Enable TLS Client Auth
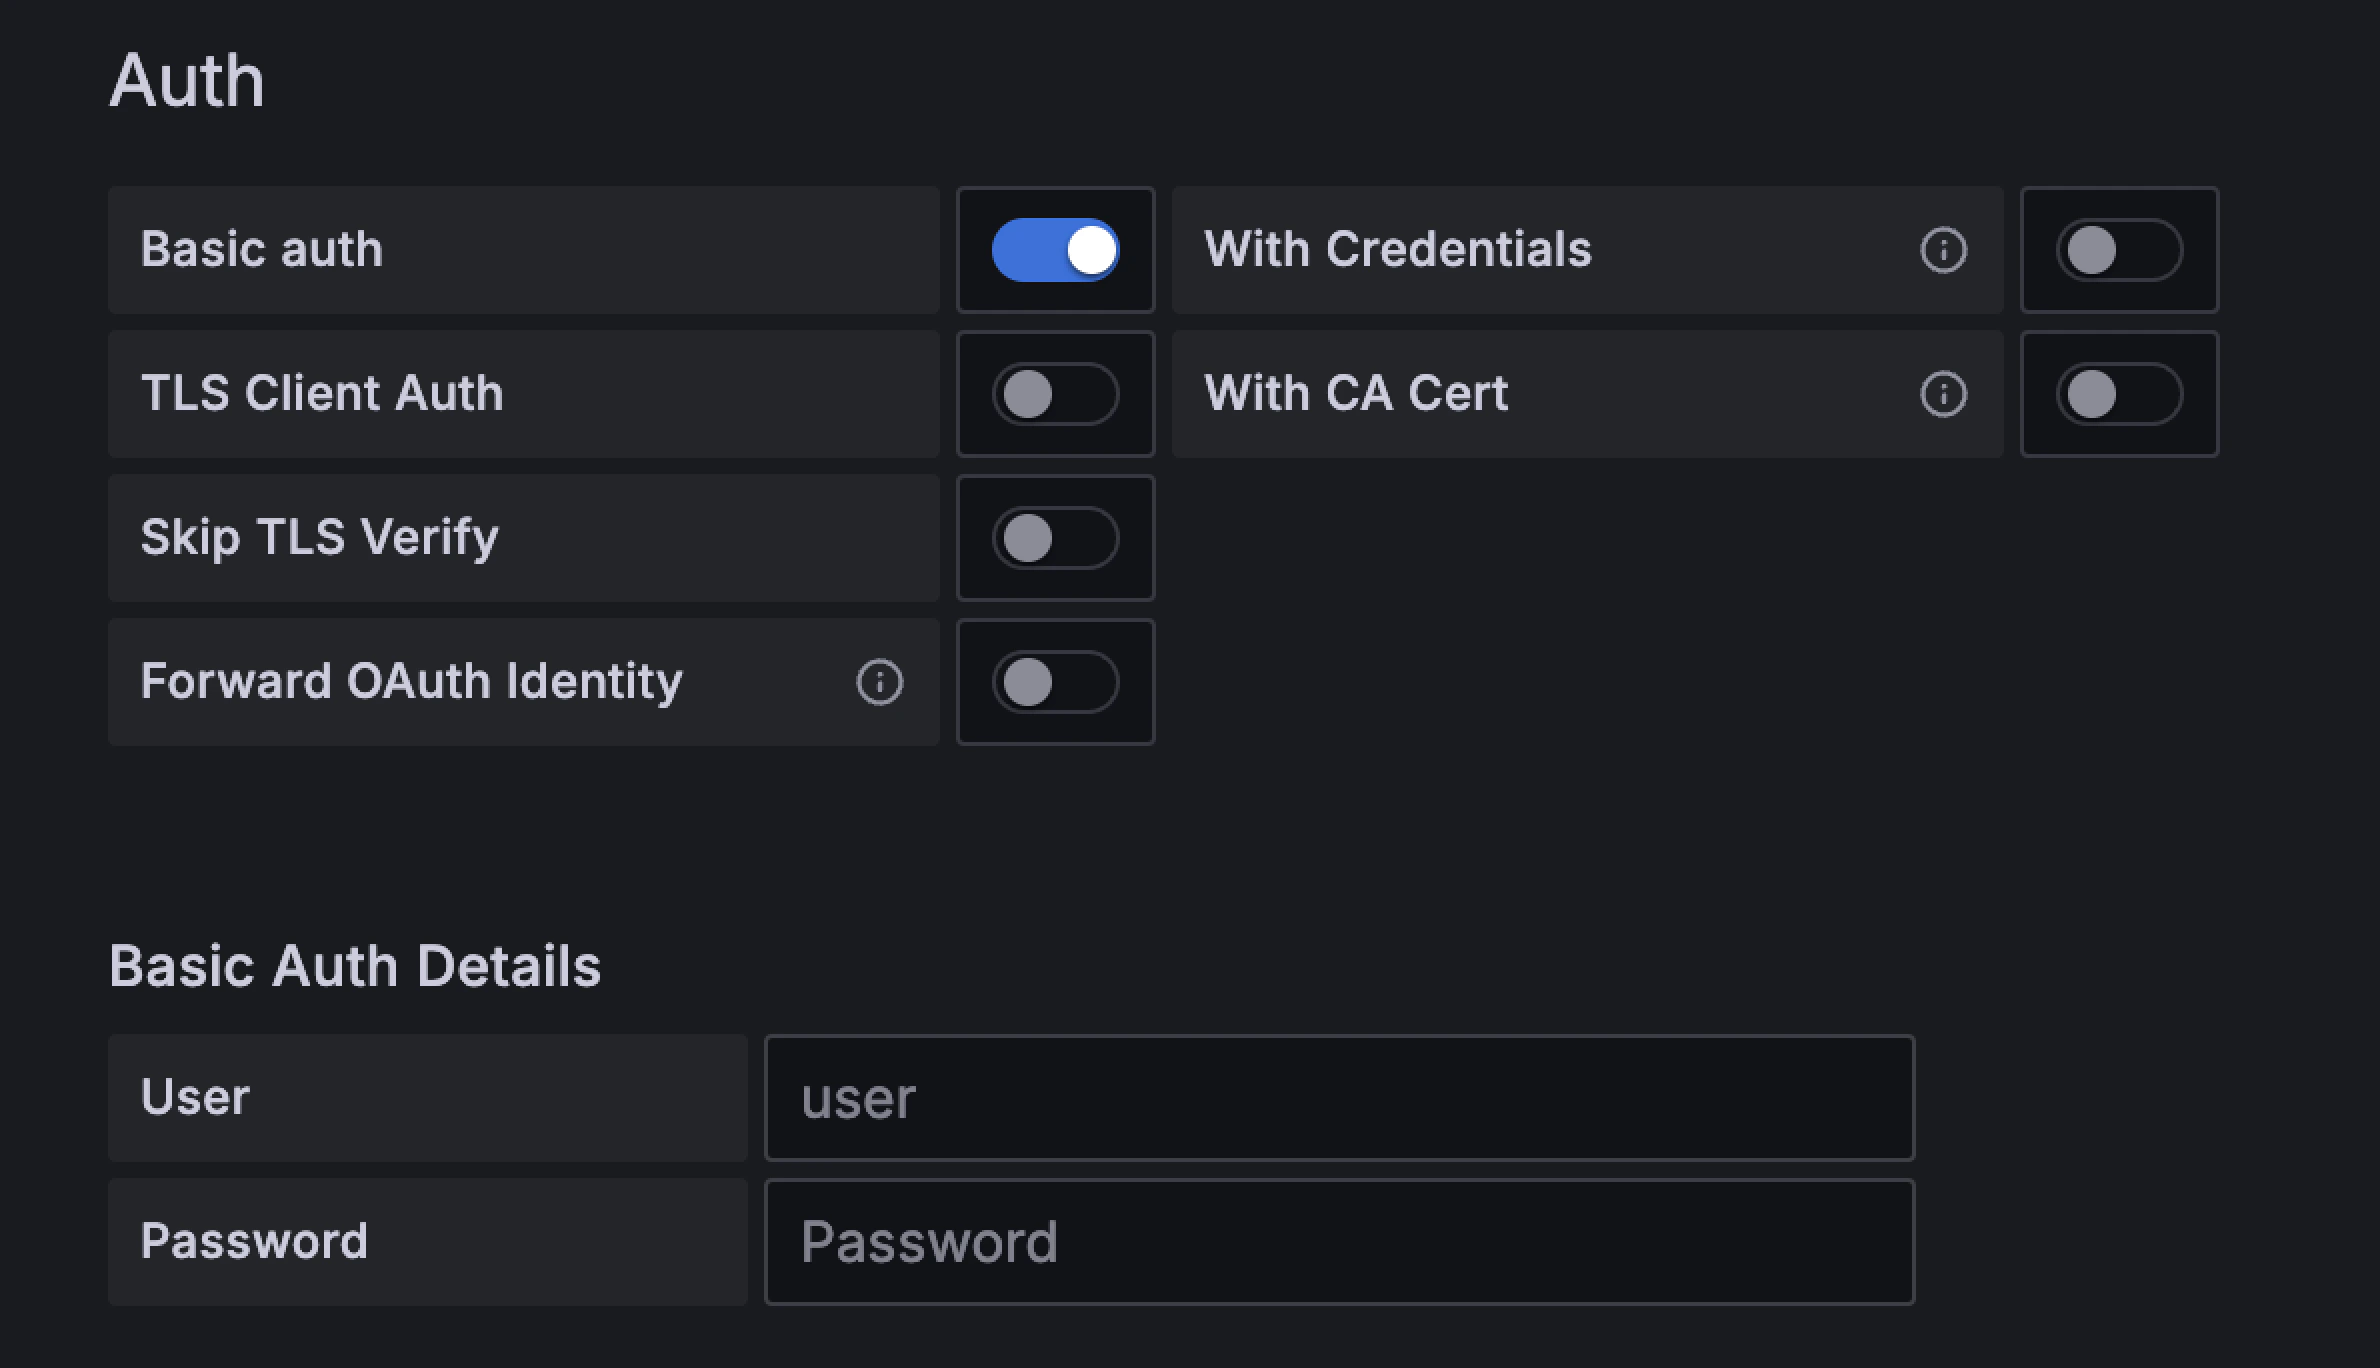 (x=1055, y=393)
